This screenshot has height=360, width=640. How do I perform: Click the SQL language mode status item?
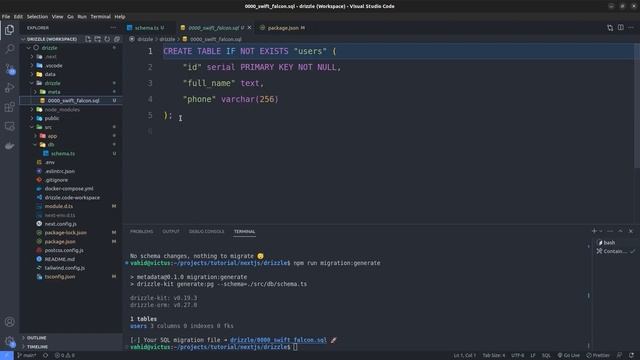546,356
